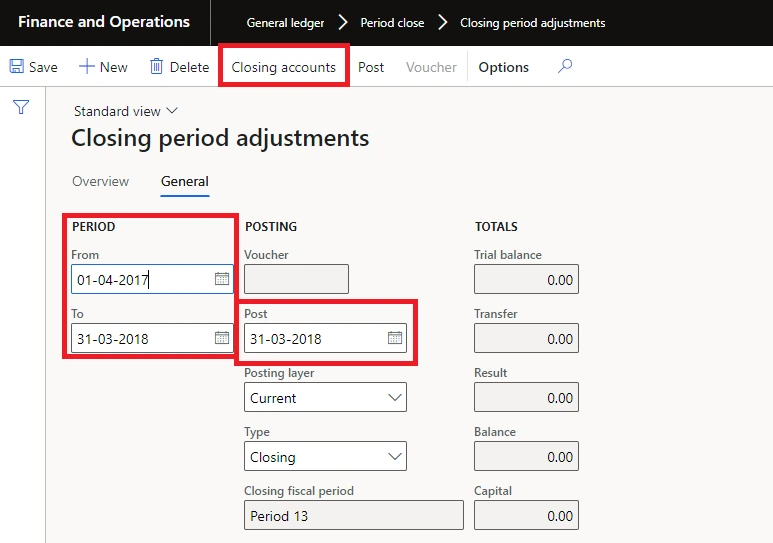The image size is (773, 543).
Task: Open the filter pane funnel icon
Action: point(21,107)
